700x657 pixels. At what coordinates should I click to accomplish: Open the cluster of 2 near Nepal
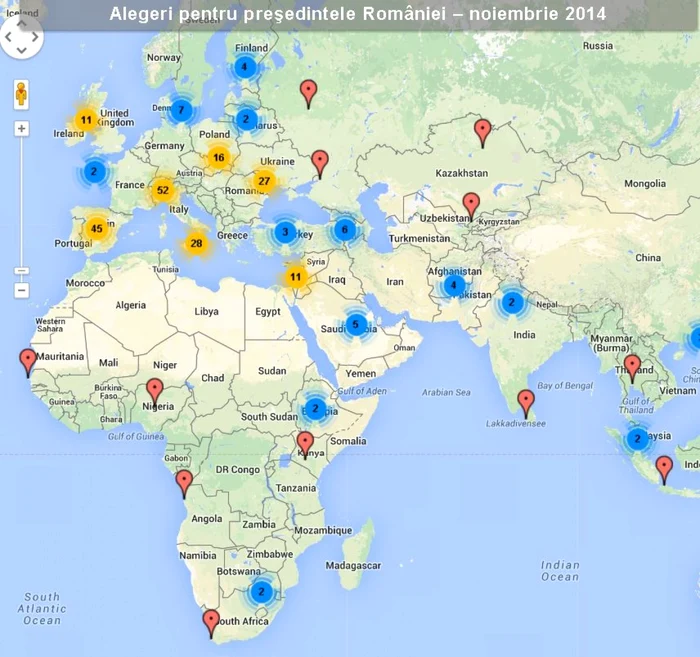click(x=512, y=302)
